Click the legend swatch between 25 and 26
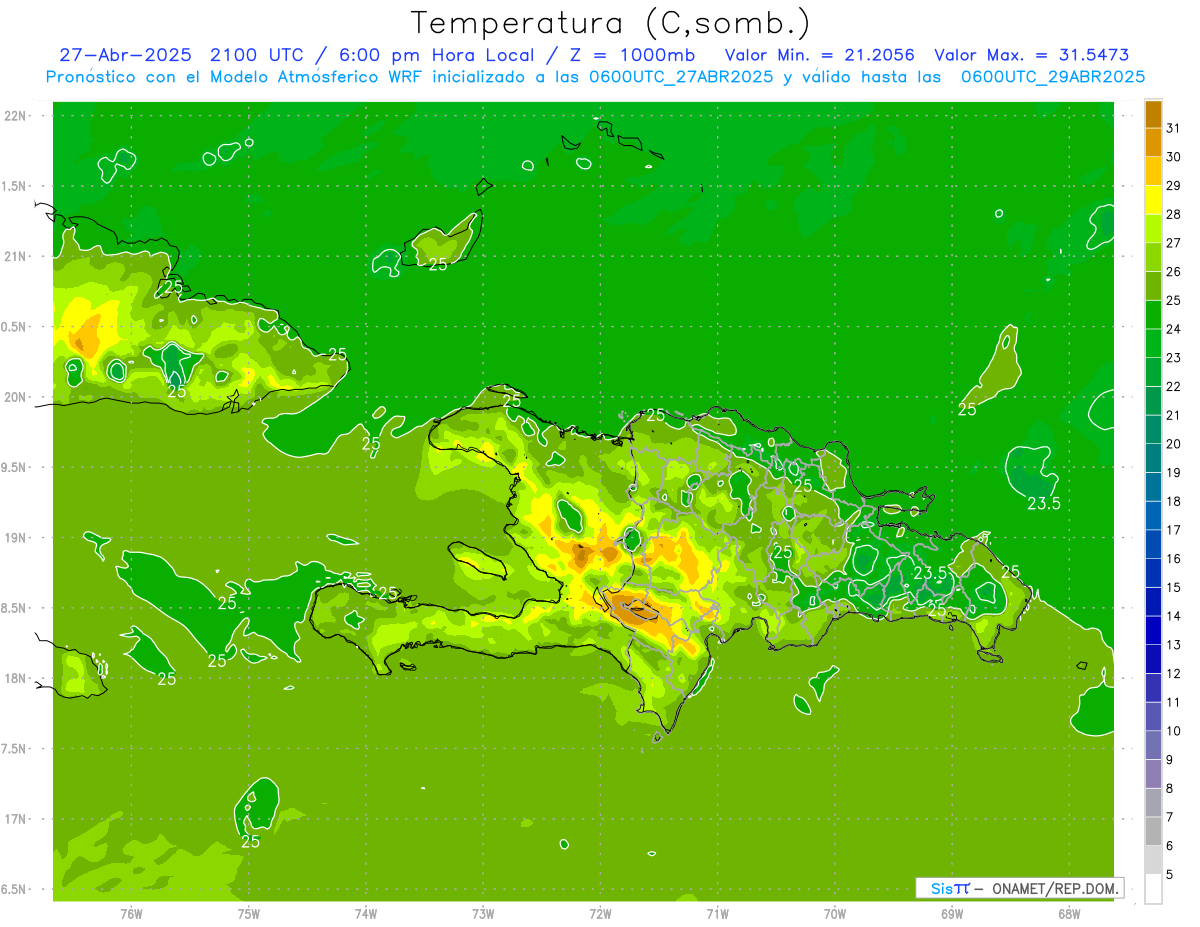 click(1153, 286)
